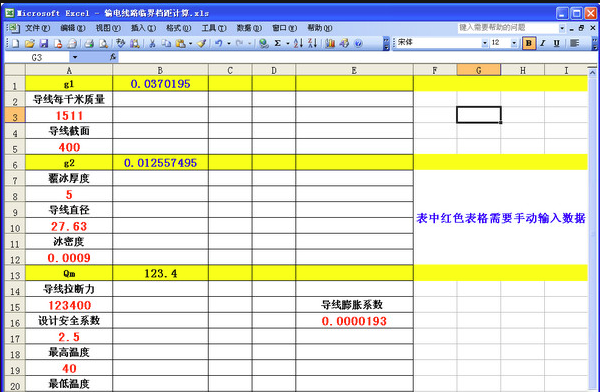The height and width of the screenshot is (392, 600).
Task: Expand Standard toolbar options chevron
Action: tap(386, 43)
